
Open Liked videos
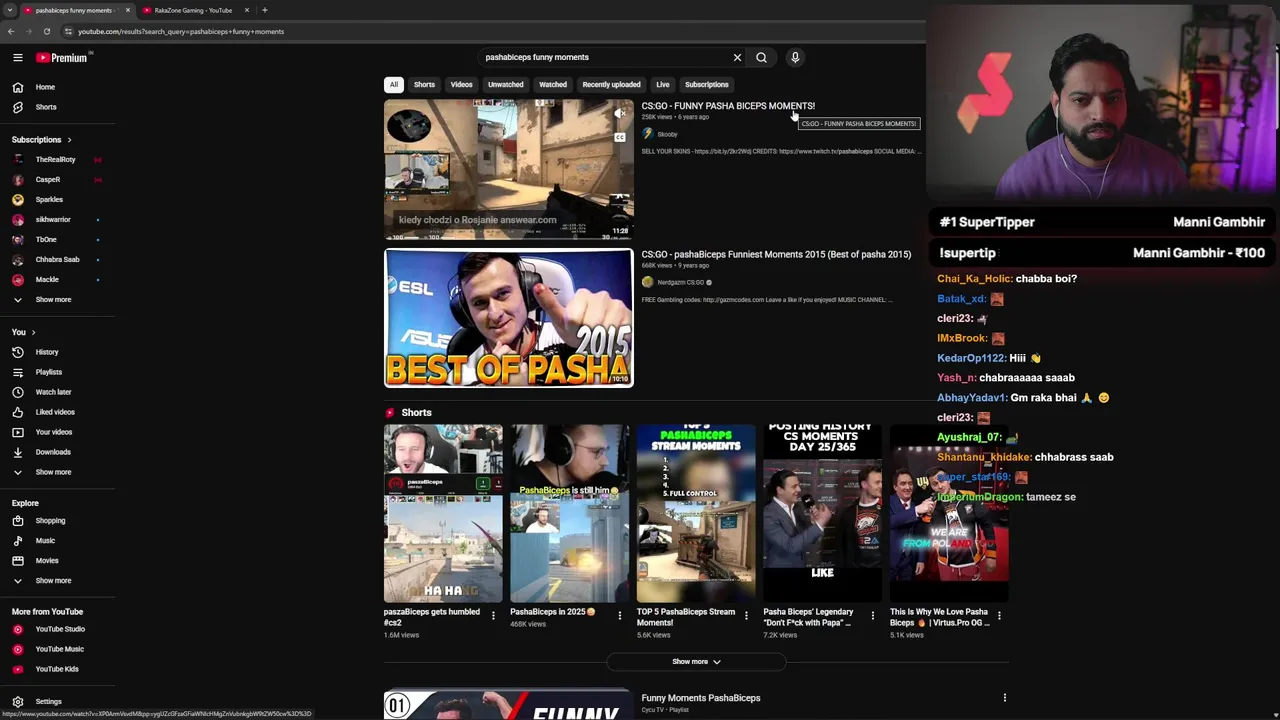56,412
